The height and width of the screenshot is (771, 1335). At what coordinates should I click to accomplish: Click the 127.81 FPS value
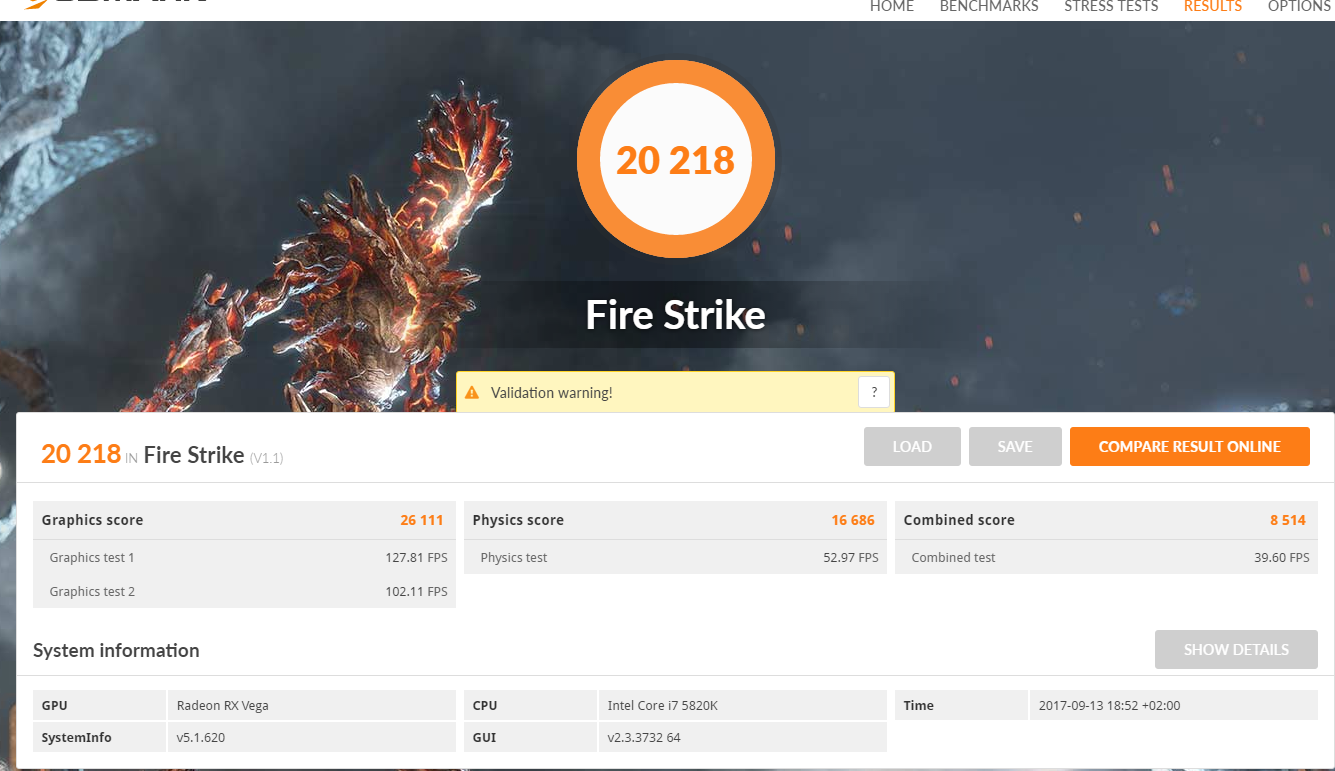[x=416, y=558]
